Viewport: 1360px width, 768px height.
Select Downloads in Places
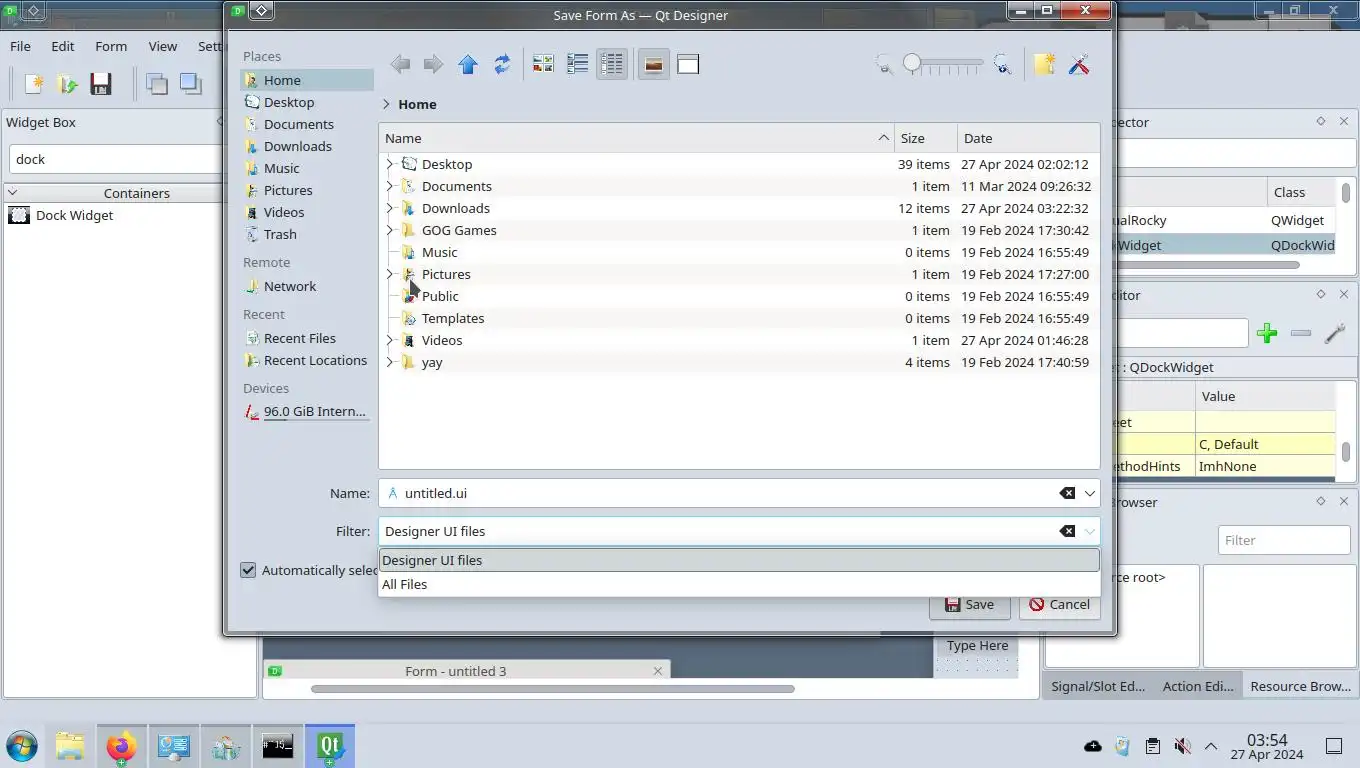[307, 146]
